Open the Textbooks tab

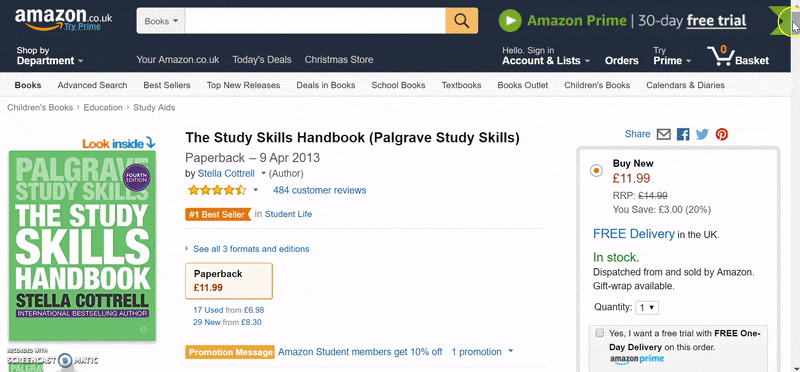[x=461, y=85]
